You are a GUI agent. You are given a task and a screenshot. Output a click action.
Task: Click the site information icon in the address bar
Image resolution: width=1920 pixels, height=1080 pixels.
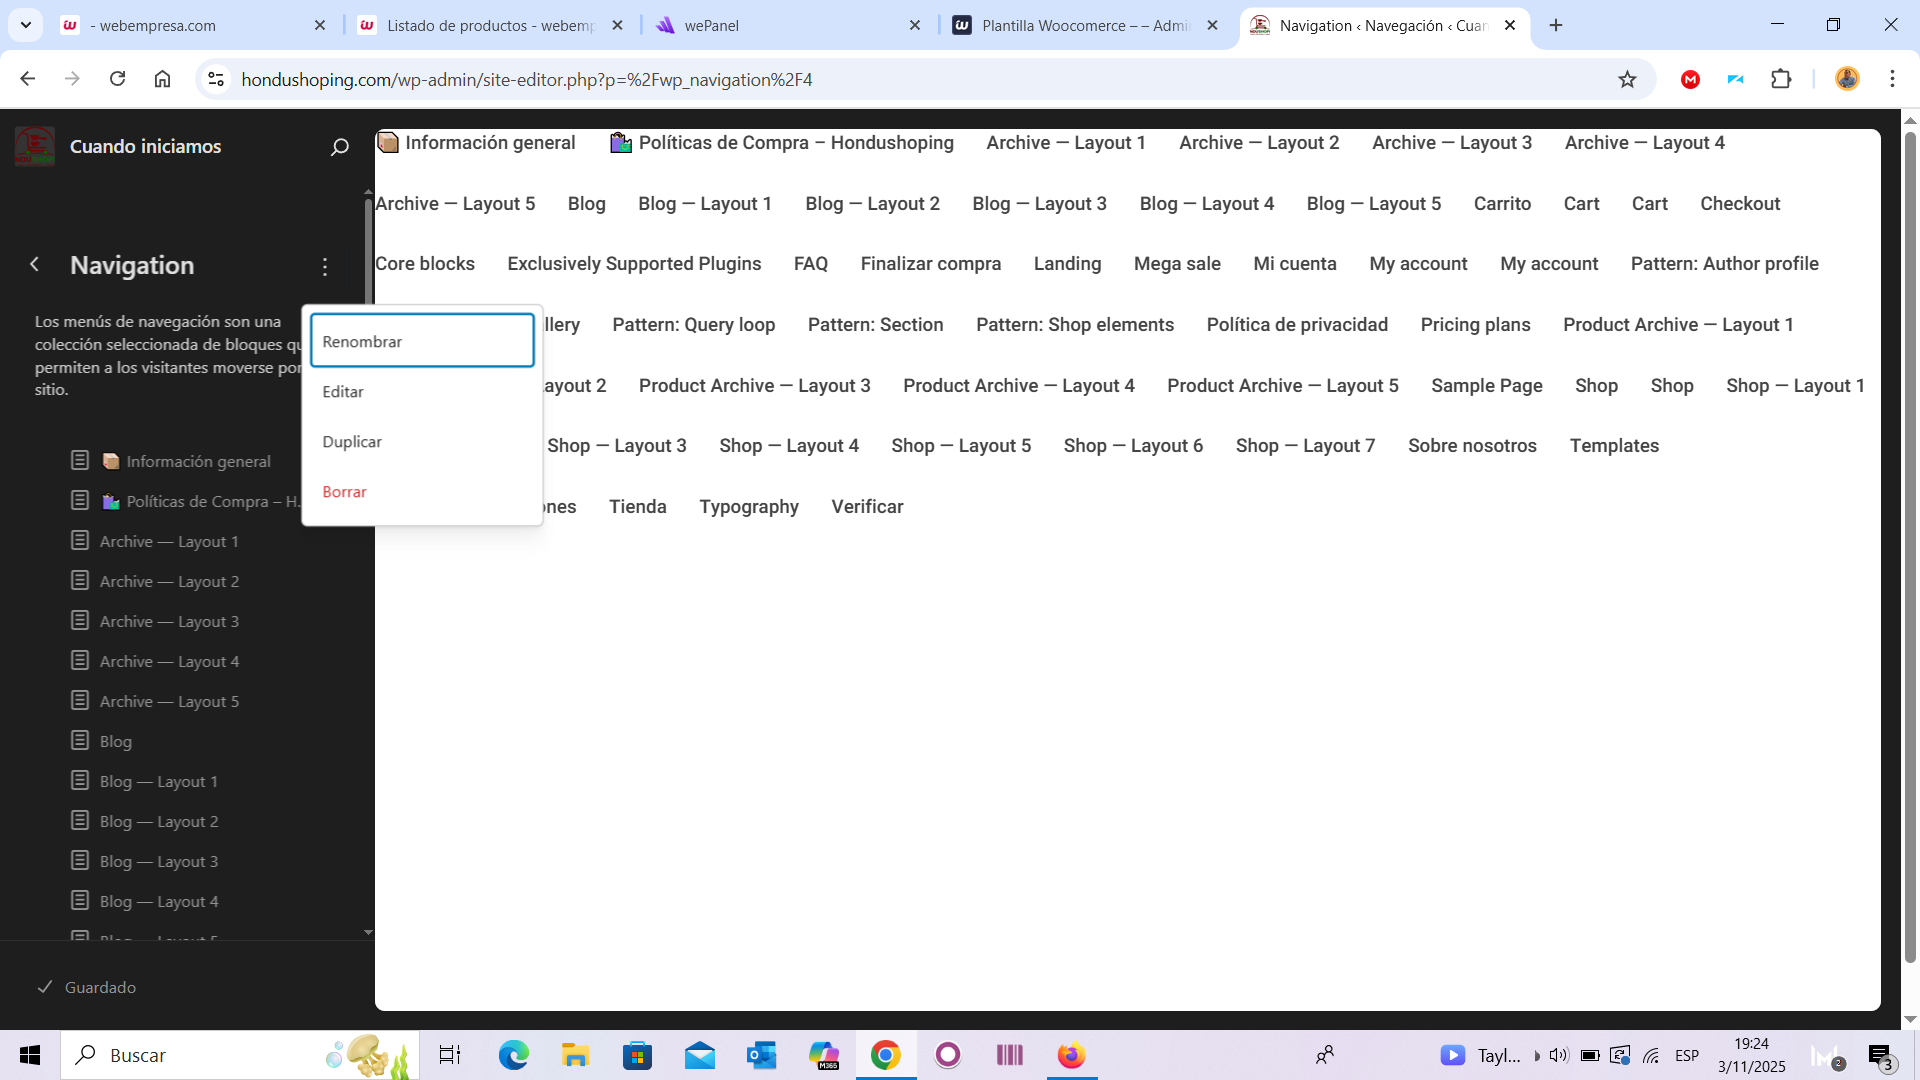pos(215,80)
